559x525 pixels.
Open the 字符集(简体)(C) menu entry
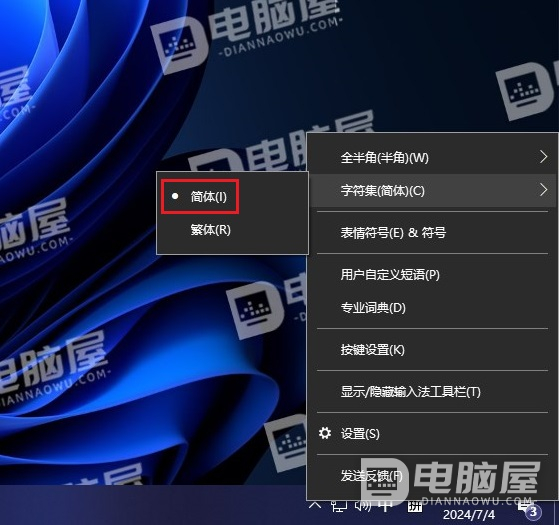[432, 190]
